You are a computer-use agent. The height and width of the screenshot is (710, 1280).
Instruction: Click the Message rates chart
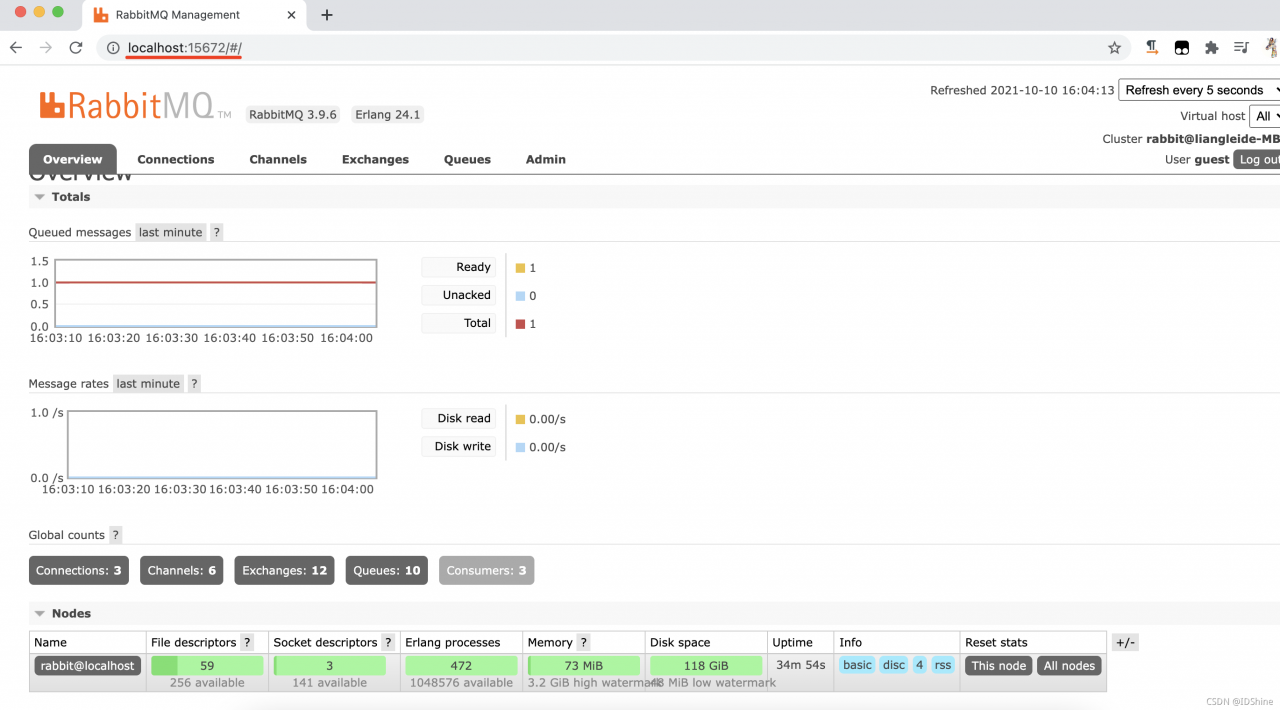click(222, 444)
